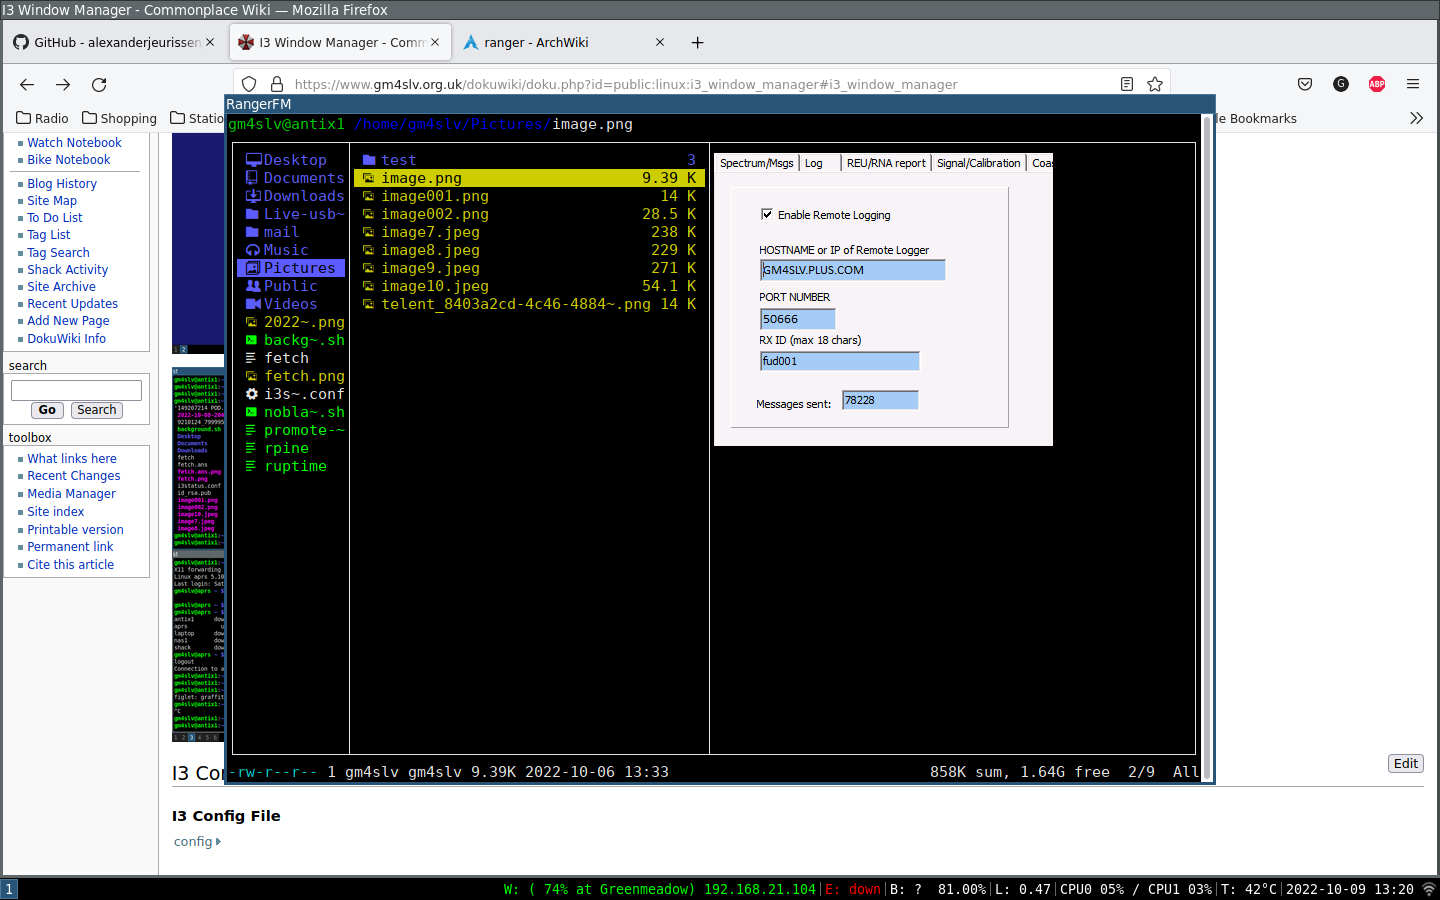Toggle Enable Remote Logging checkbox

pos(767,214)
